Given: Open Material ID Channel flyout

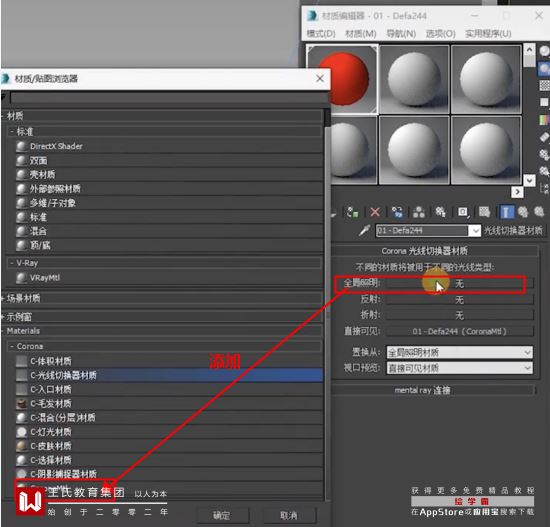Looking at the screenshot, I should point(463,212).
